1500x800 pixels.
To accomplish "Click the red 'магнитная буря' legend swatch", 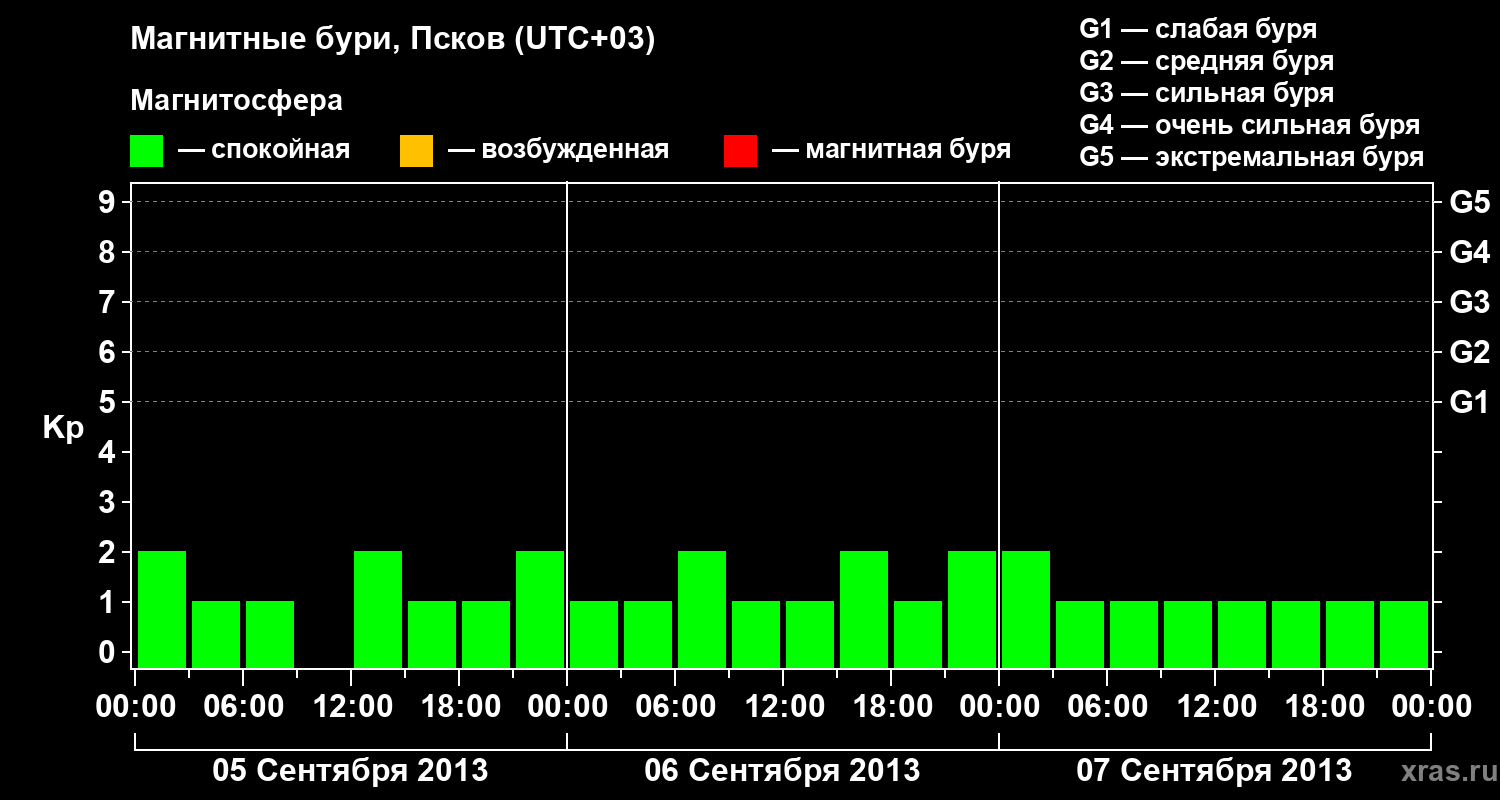I will (x=740, y=151).
